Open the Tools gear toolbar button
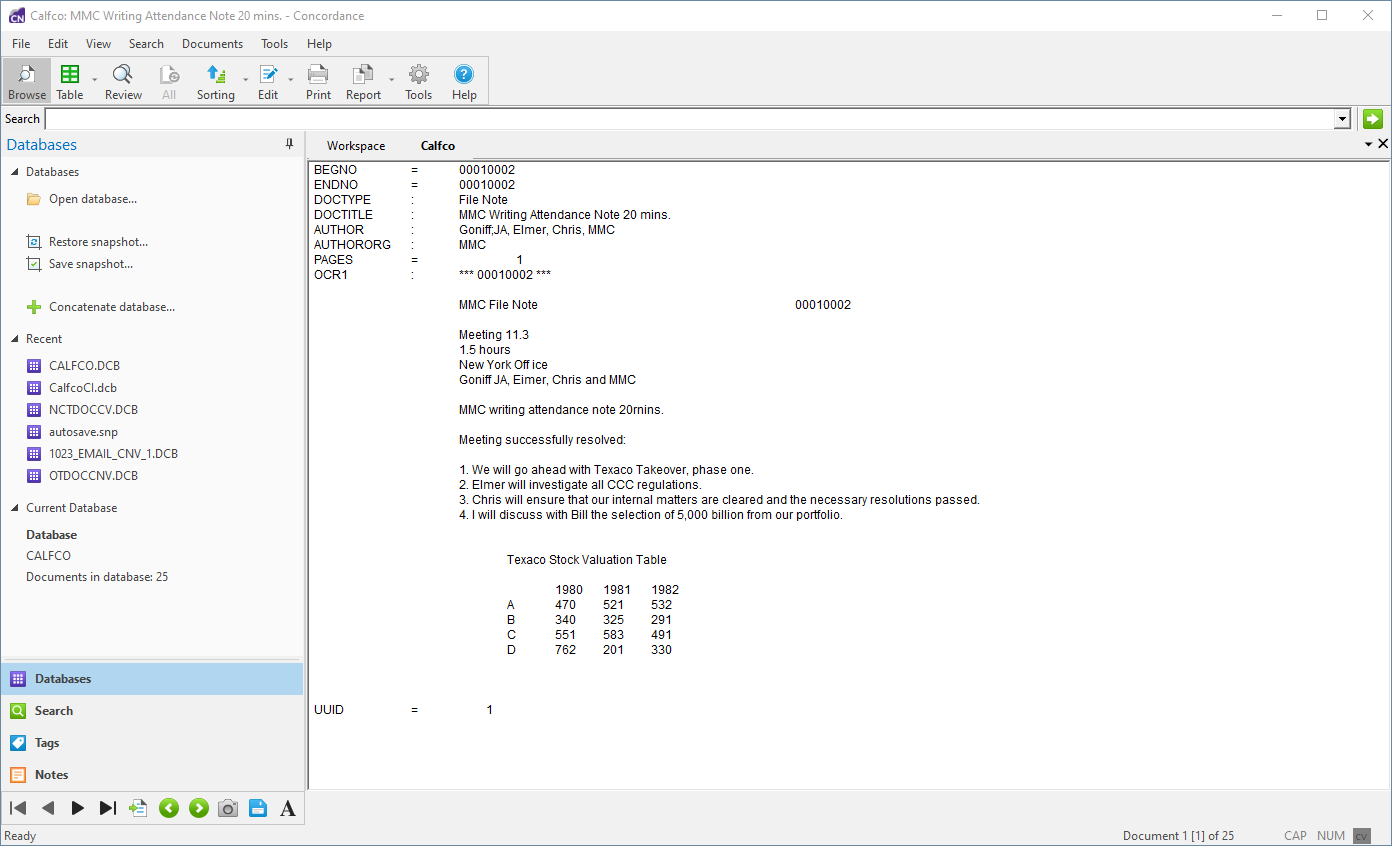 tap(418, 81)
